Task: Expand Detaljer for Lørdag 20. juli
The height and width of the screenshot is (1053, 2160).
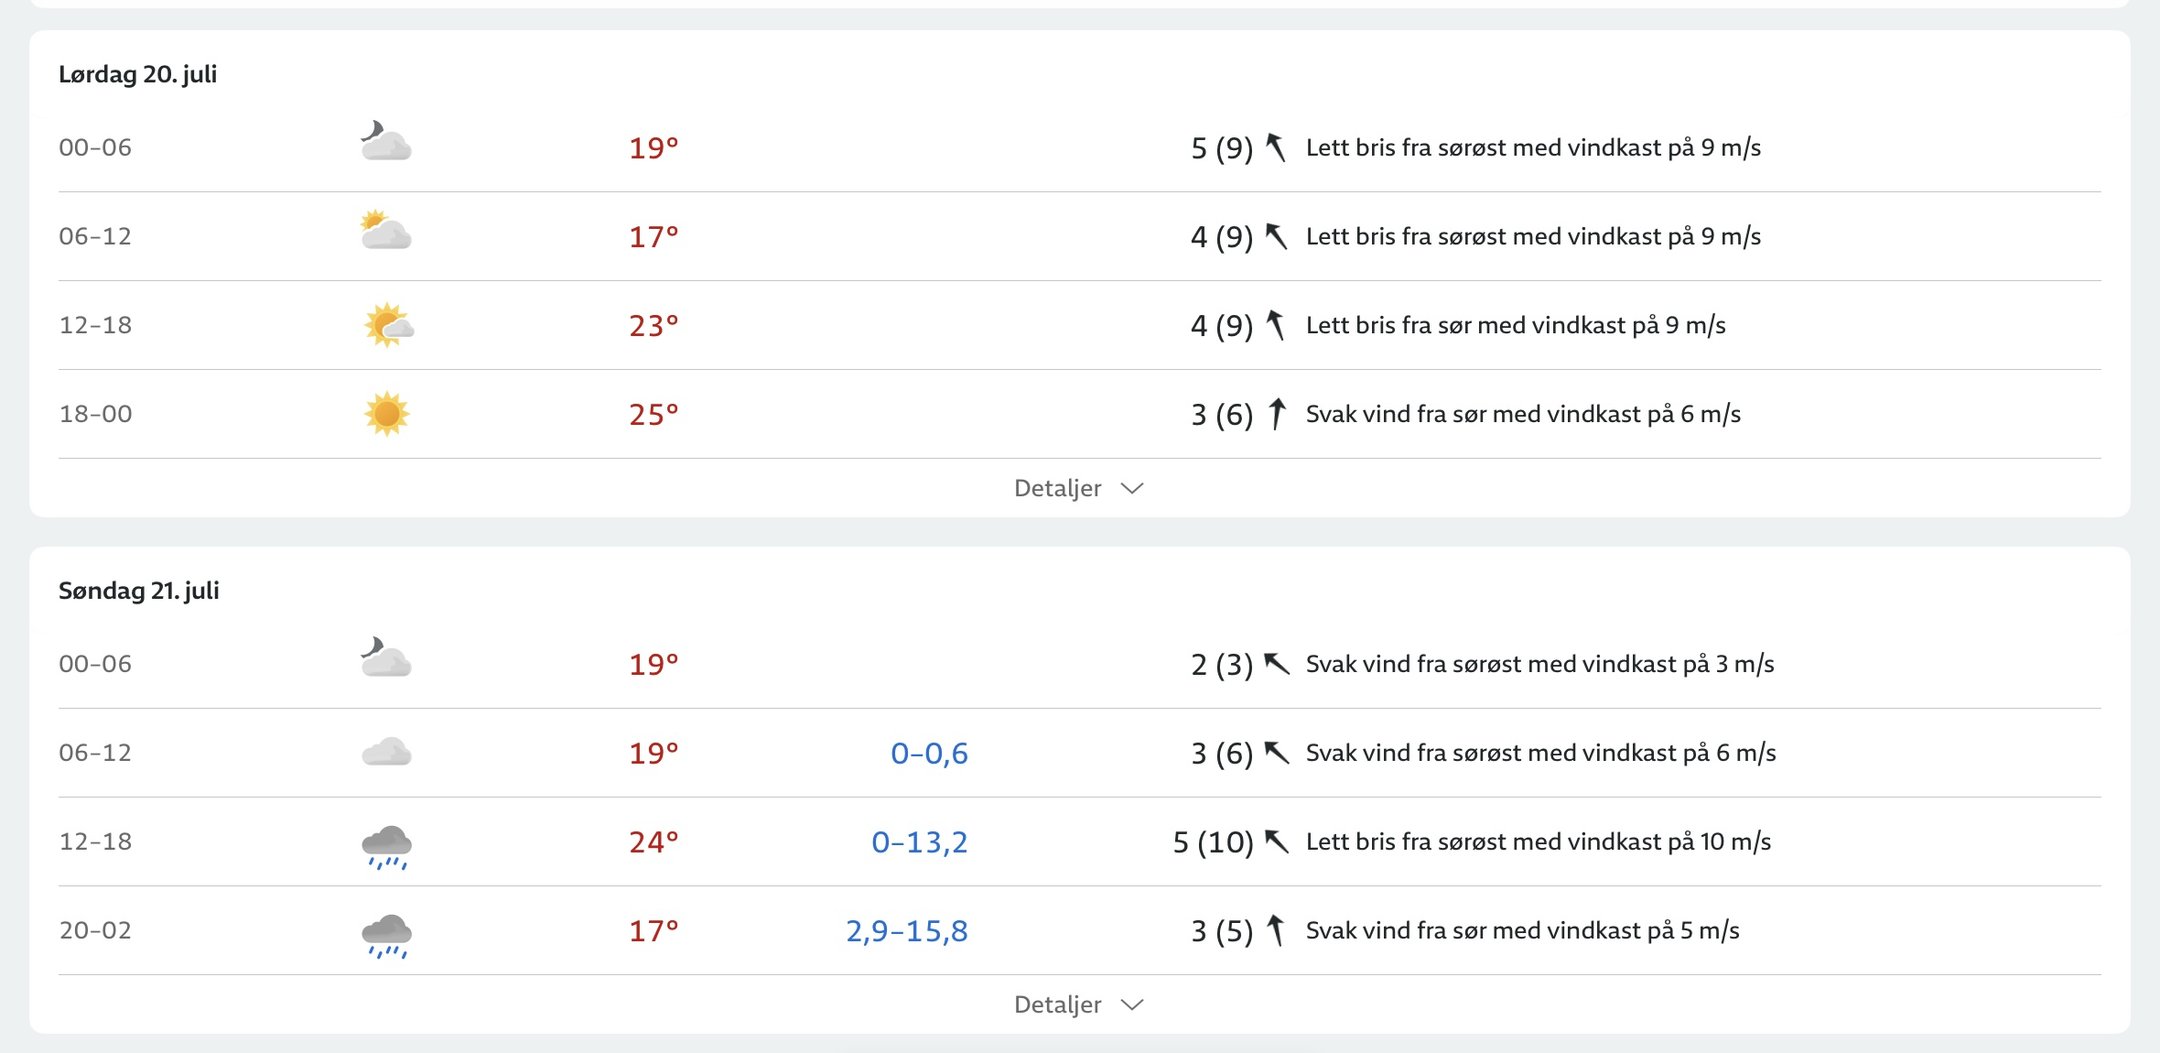Action: (x=1076, y=488)
